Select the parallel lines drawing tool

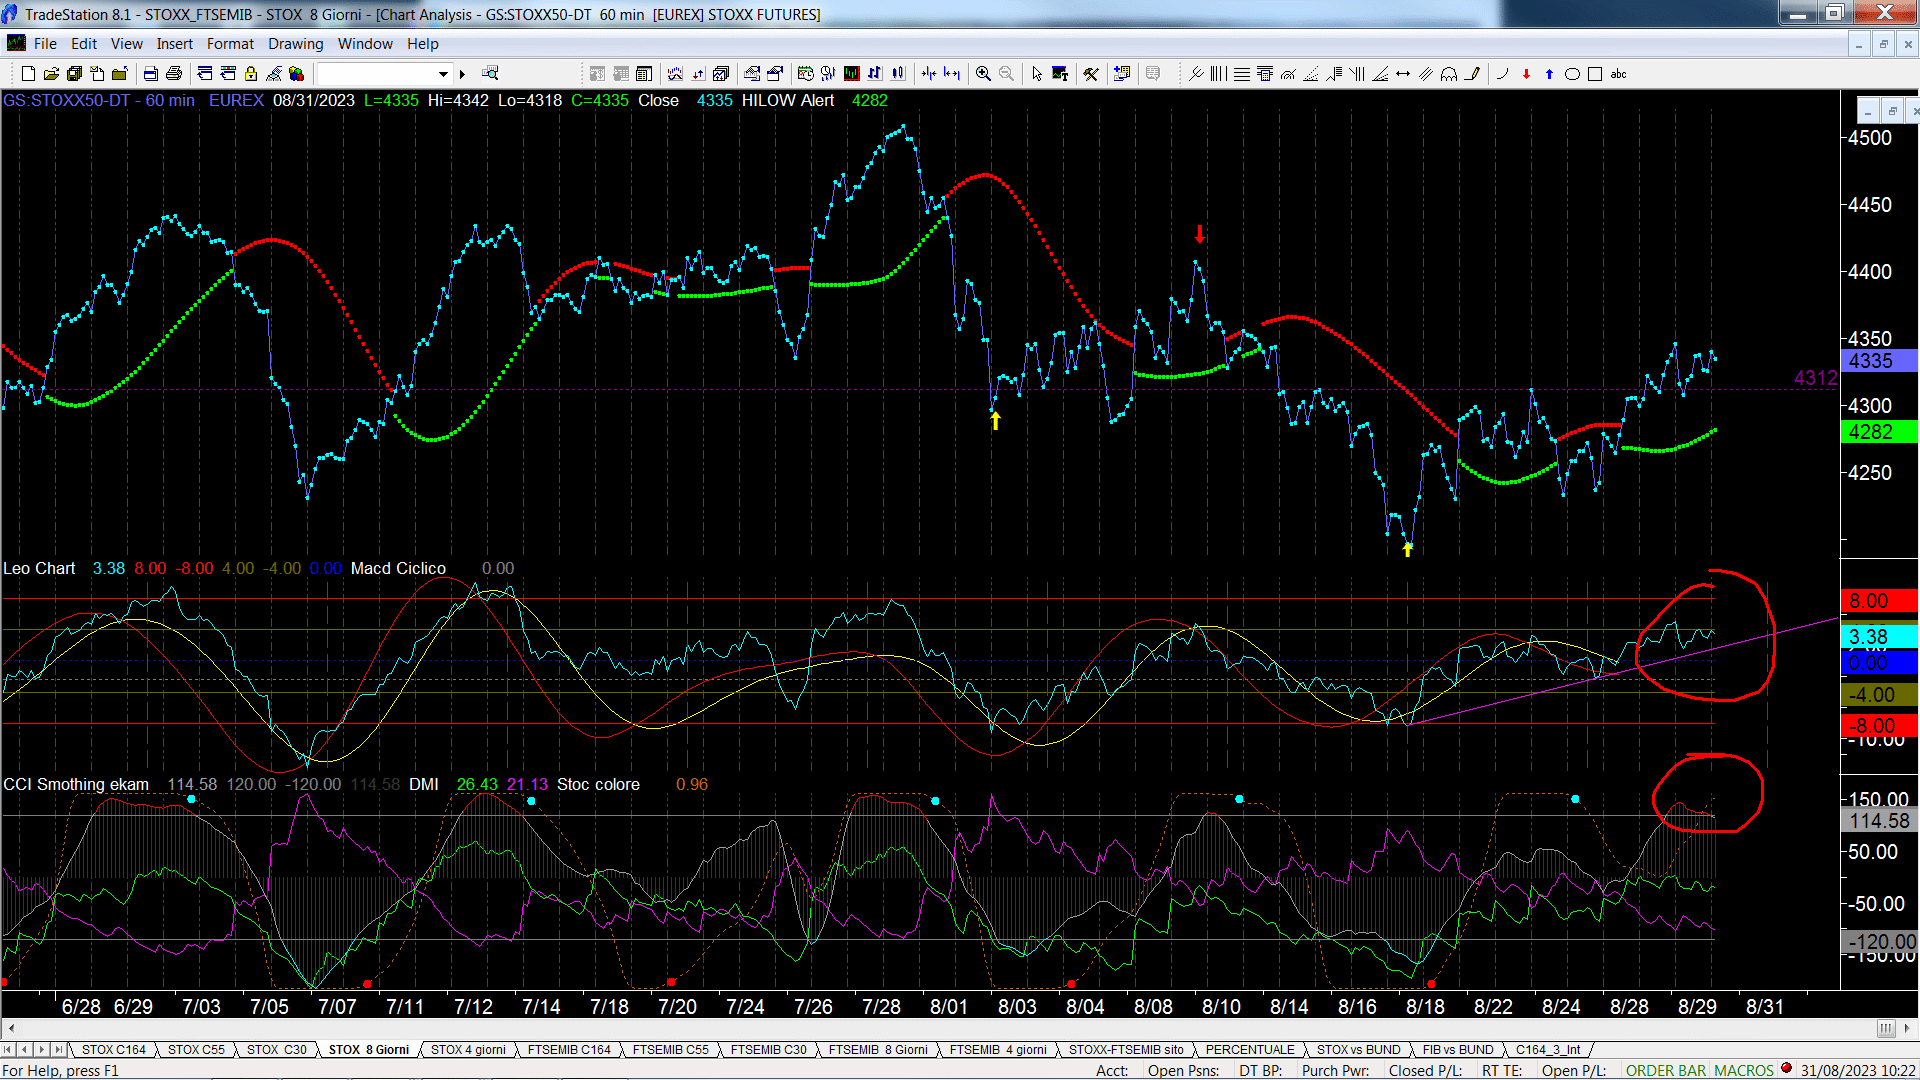click(x=1426, y=74)
